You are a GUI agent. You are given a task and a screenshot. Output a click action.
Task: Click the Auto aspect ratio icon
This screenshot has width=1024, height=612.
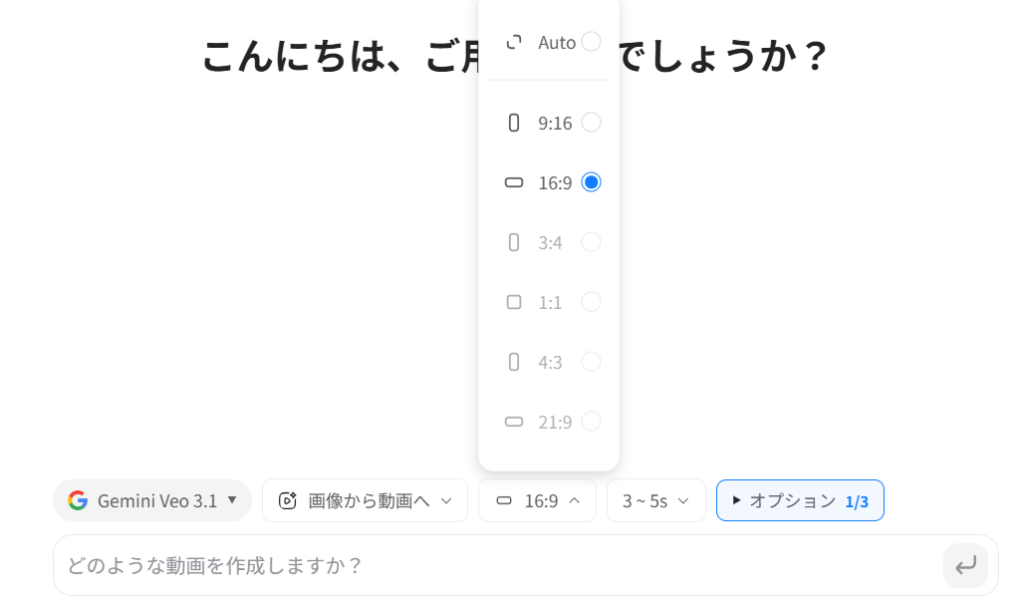514,42
